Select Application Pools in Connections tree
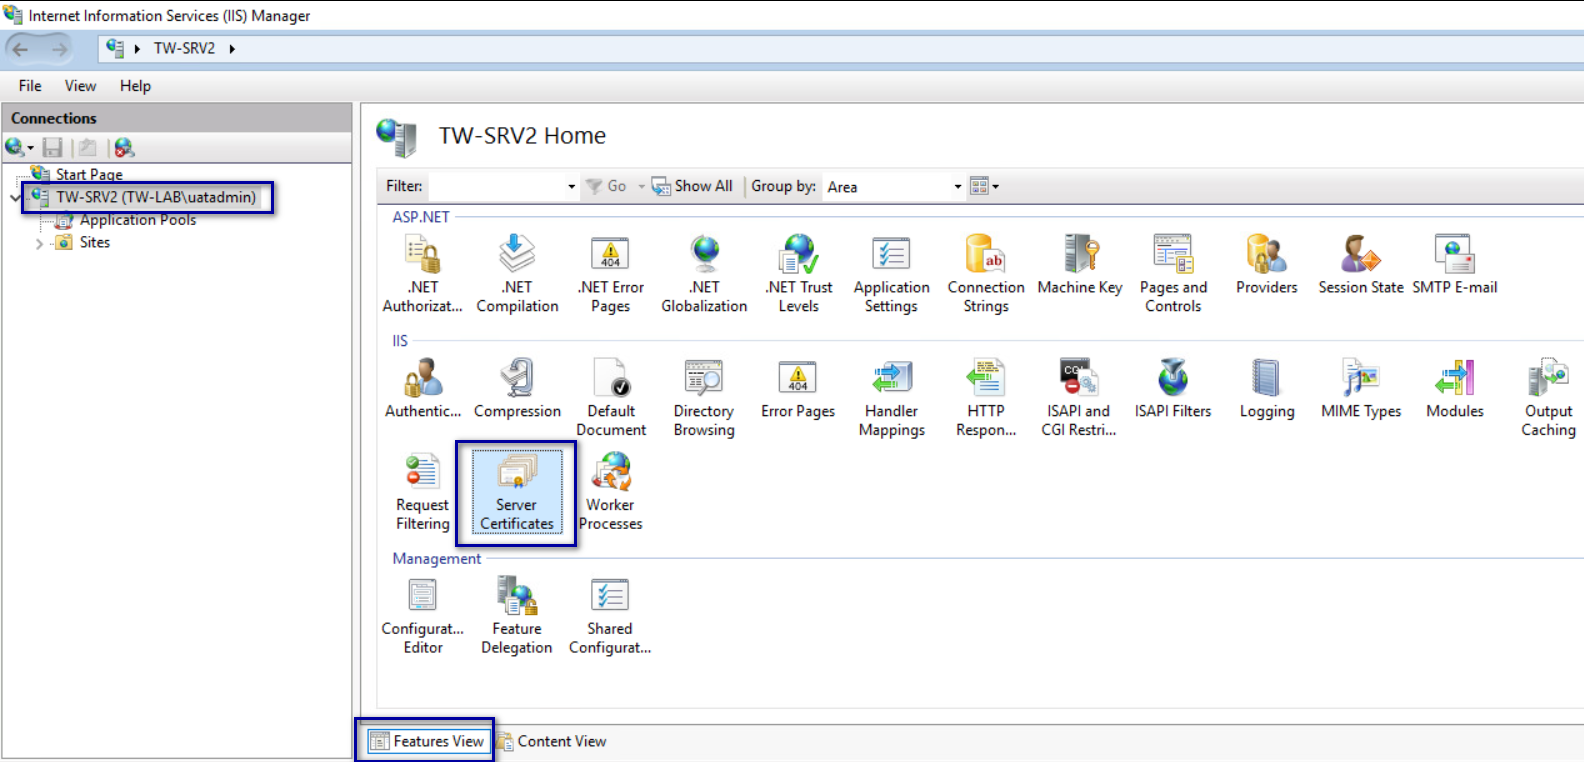1584x762 pixels. pyautogui.click(x=137, y=220)
